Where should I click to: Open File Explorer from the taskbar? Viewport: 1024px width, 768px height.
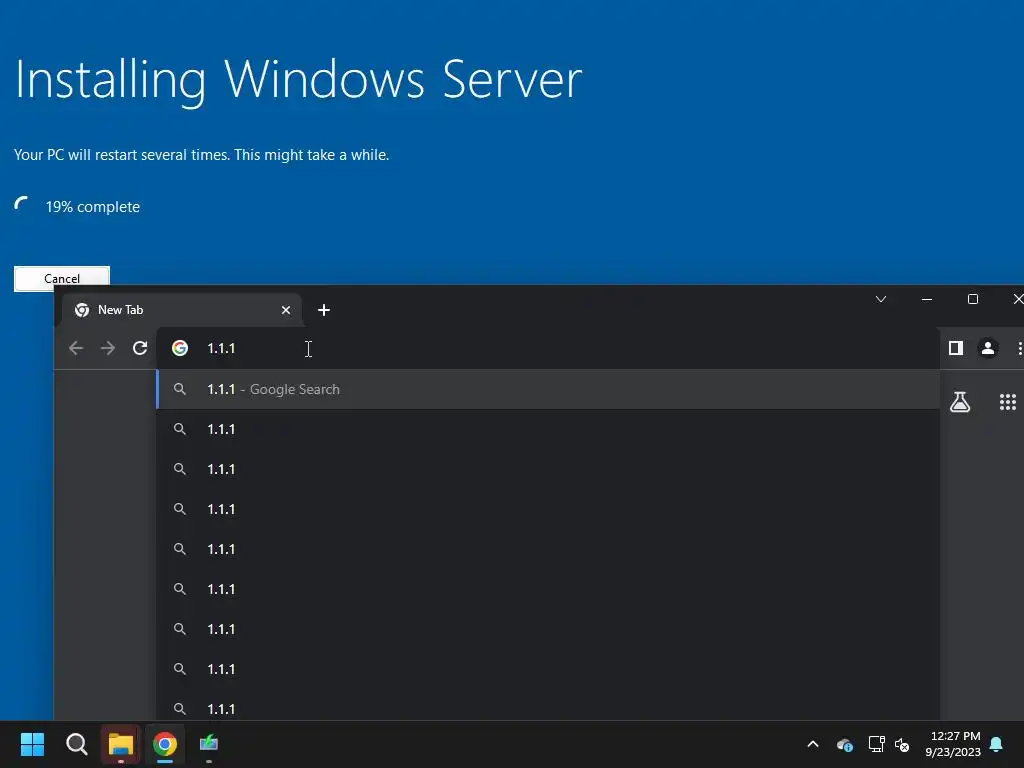point(121,744)
